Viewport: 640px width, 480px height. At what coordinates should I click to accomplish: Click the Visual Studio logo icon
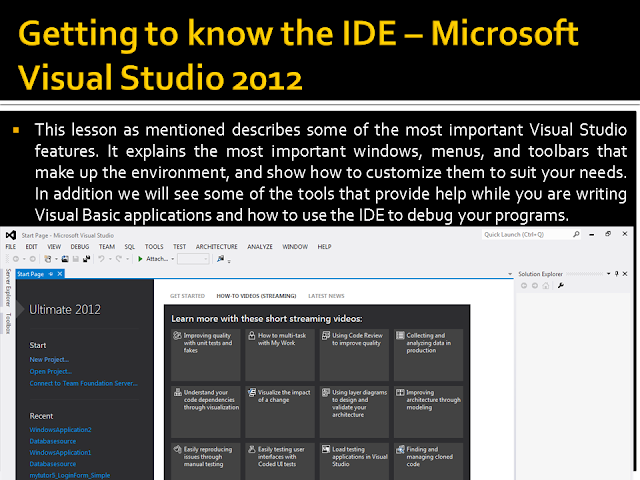(11, 235)
